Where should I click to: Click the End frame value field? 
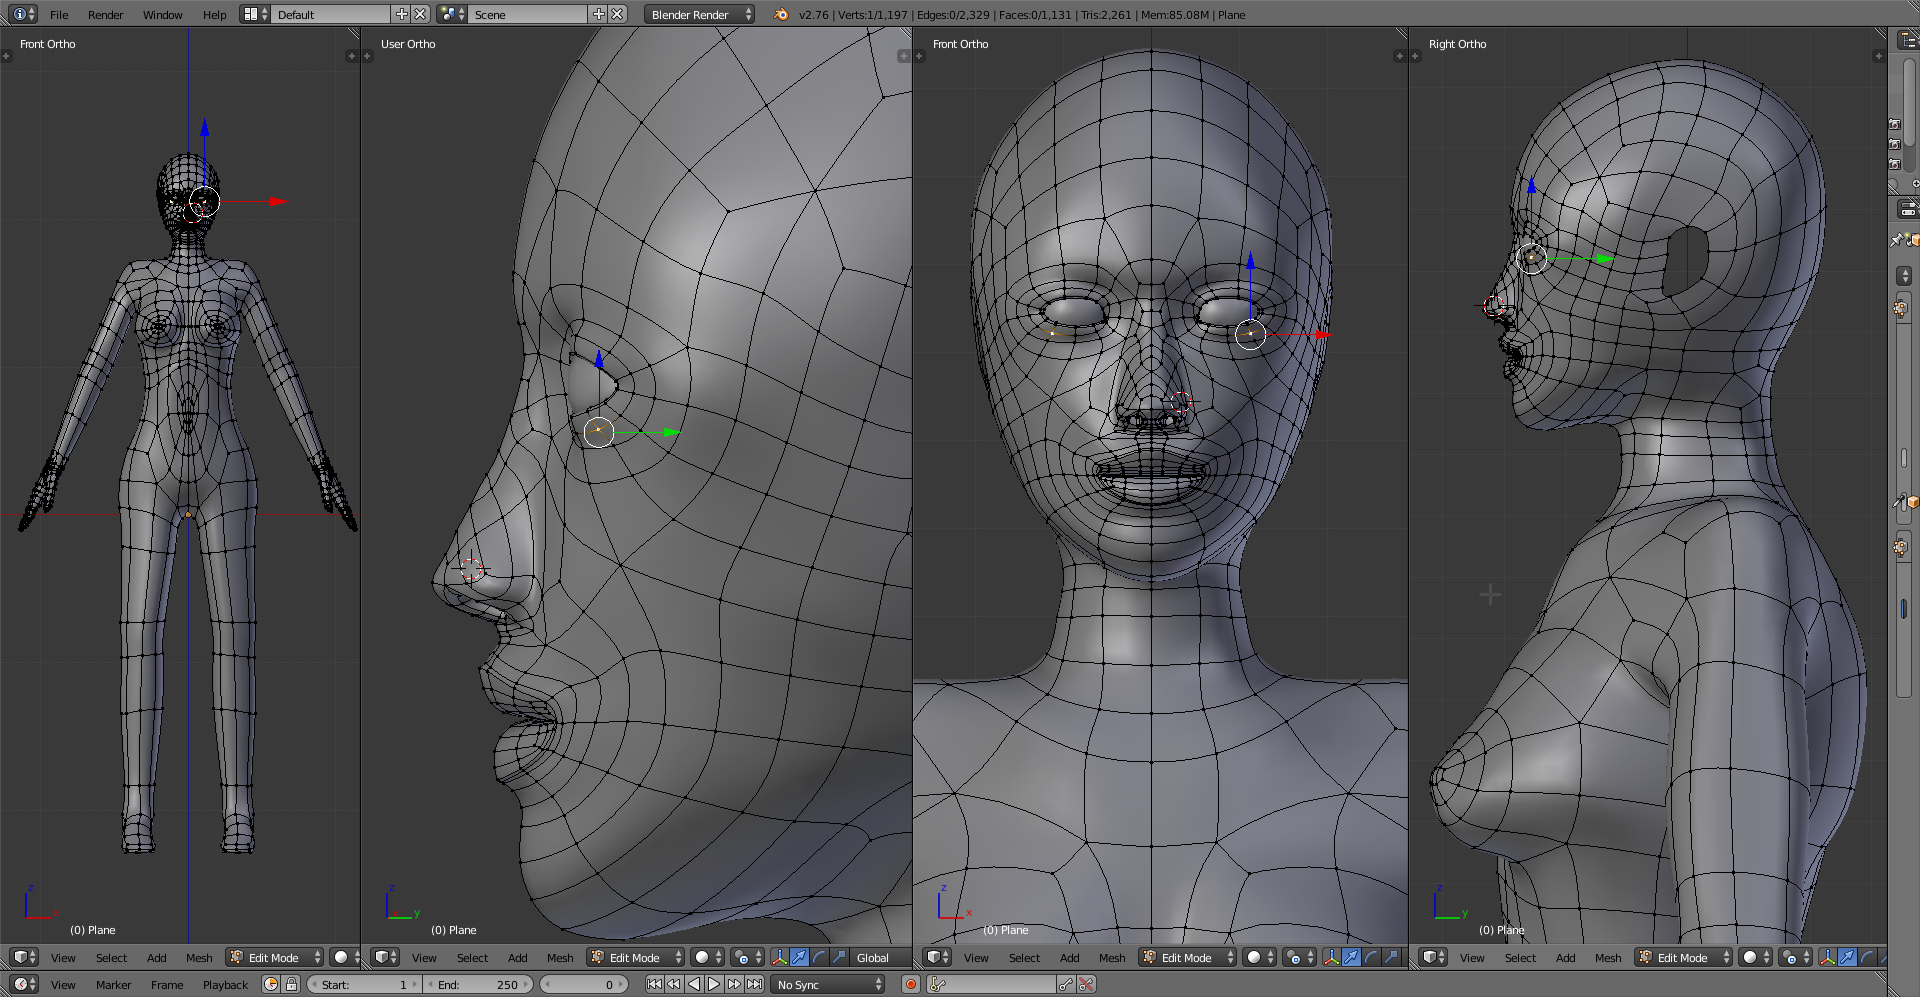click(479, 985)
